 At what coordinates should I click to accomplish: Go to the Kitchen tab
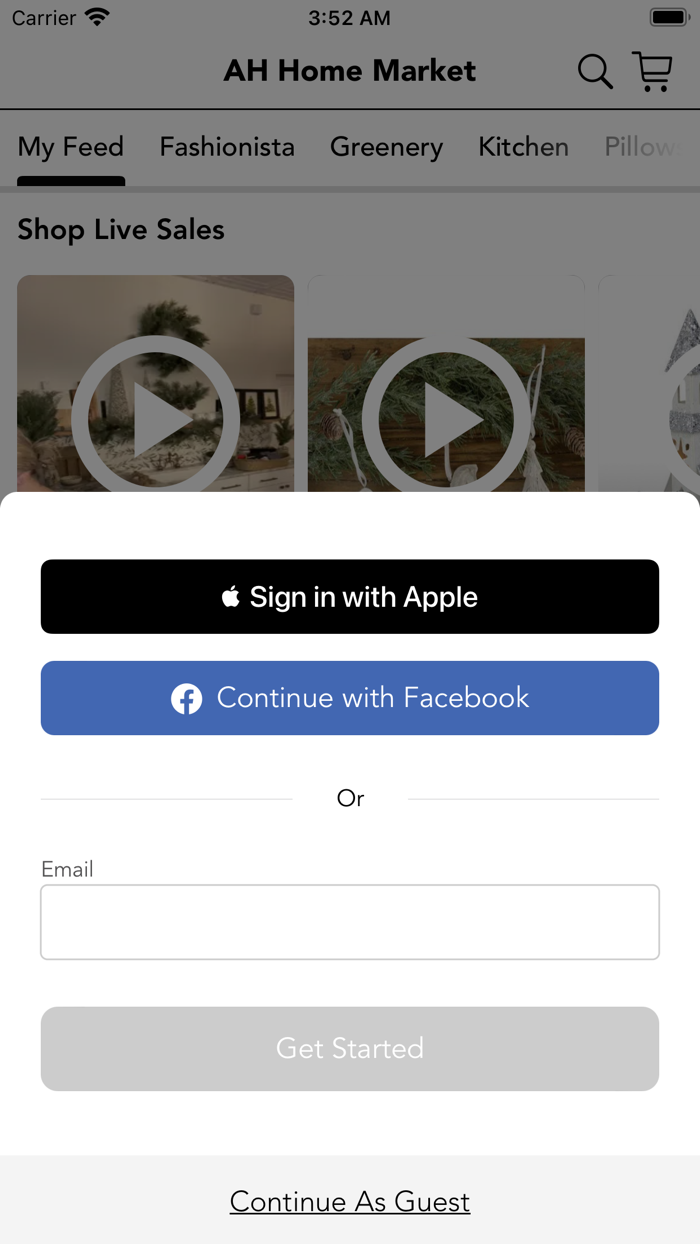tap(523, 147)
